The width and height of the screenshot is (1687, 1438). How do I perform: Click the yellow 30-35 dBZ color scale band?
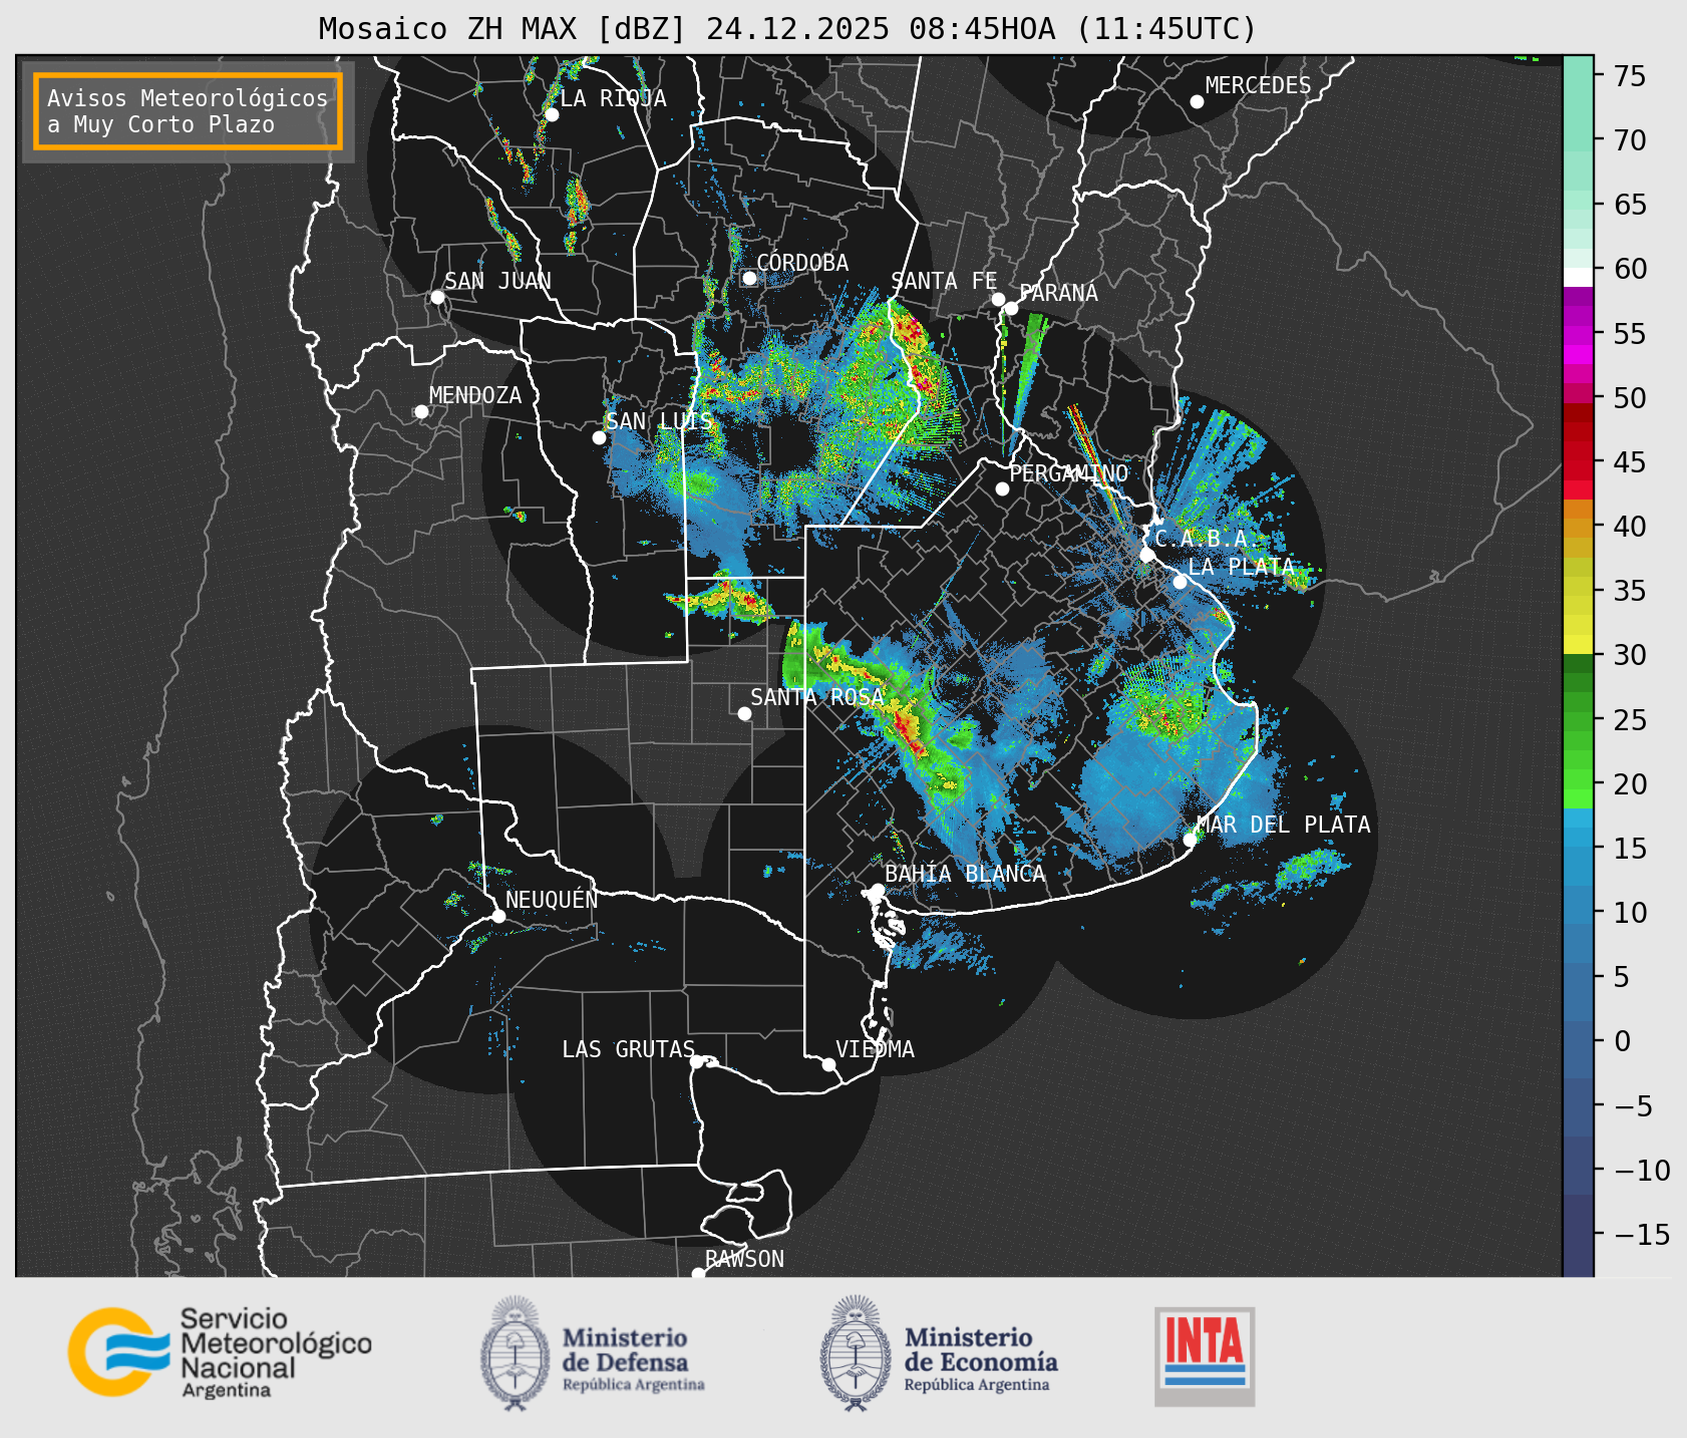[1578, 622]
